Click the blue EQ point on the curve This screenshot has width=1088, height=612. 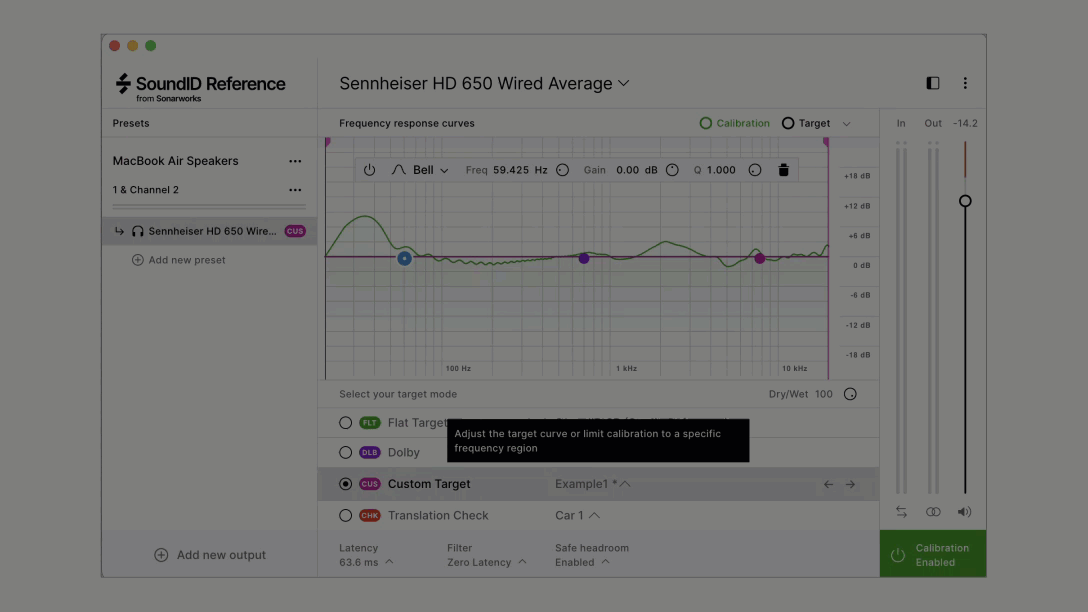tap(405, 258)
